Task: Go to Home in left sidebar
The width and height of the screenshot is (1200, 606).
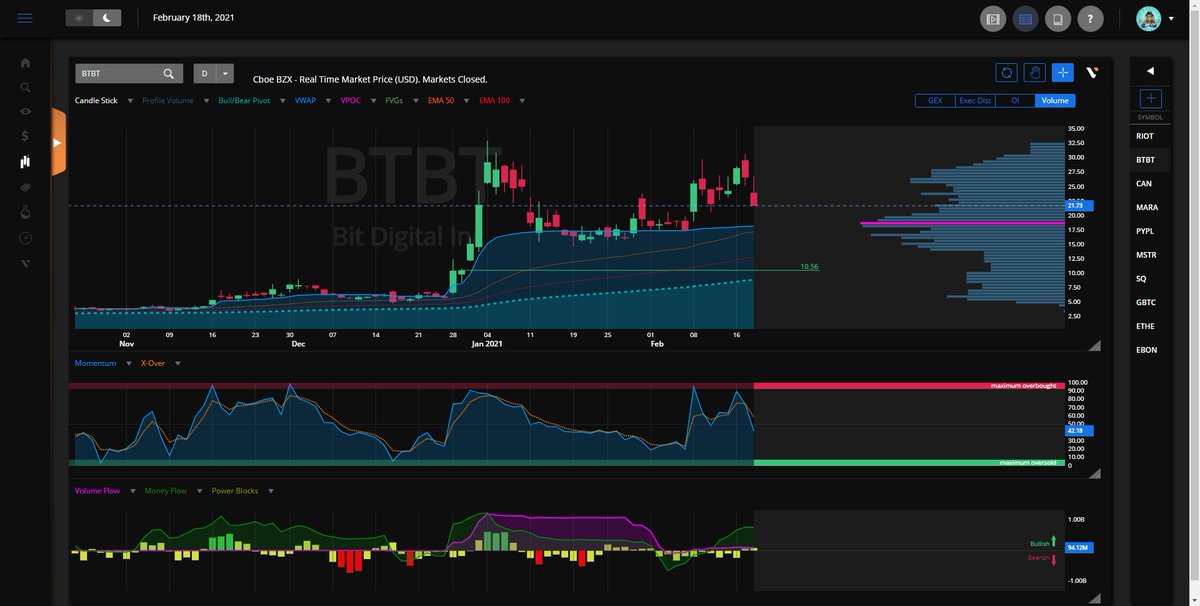Action: (25, 63)
